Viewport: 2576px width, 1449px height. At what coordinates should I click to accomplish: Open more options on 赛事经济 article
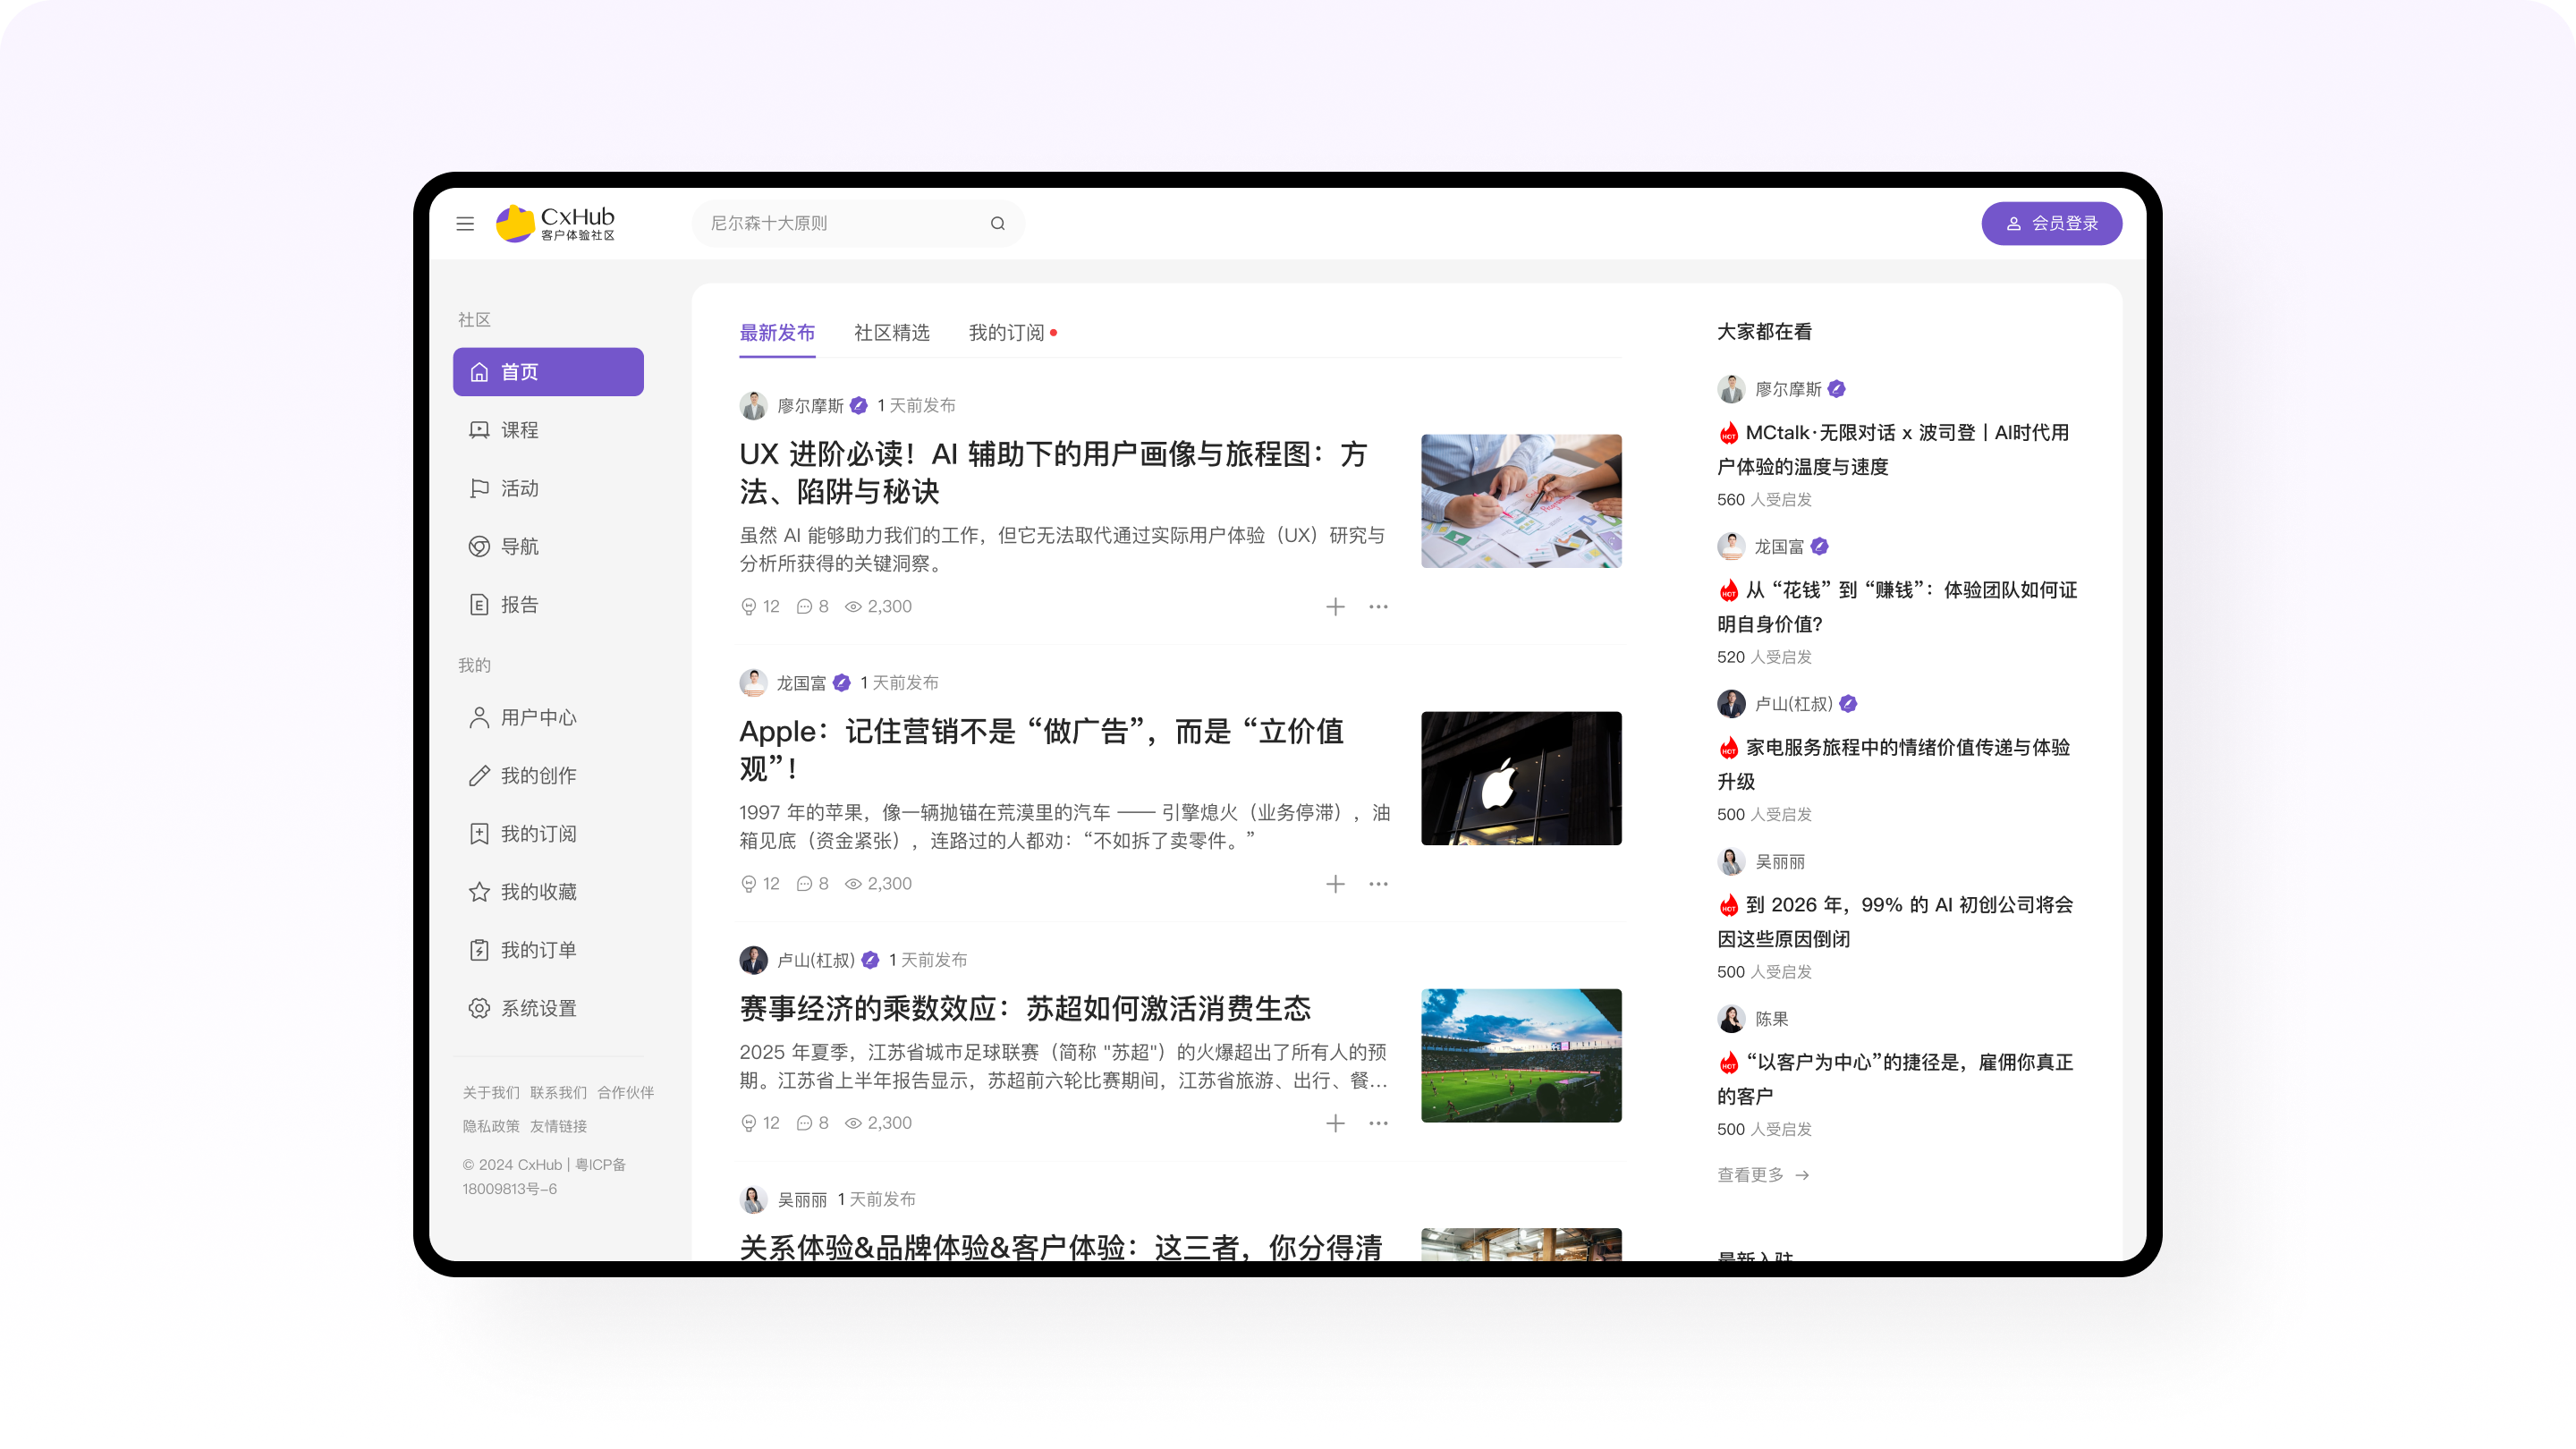[x=1378, y=1122]
